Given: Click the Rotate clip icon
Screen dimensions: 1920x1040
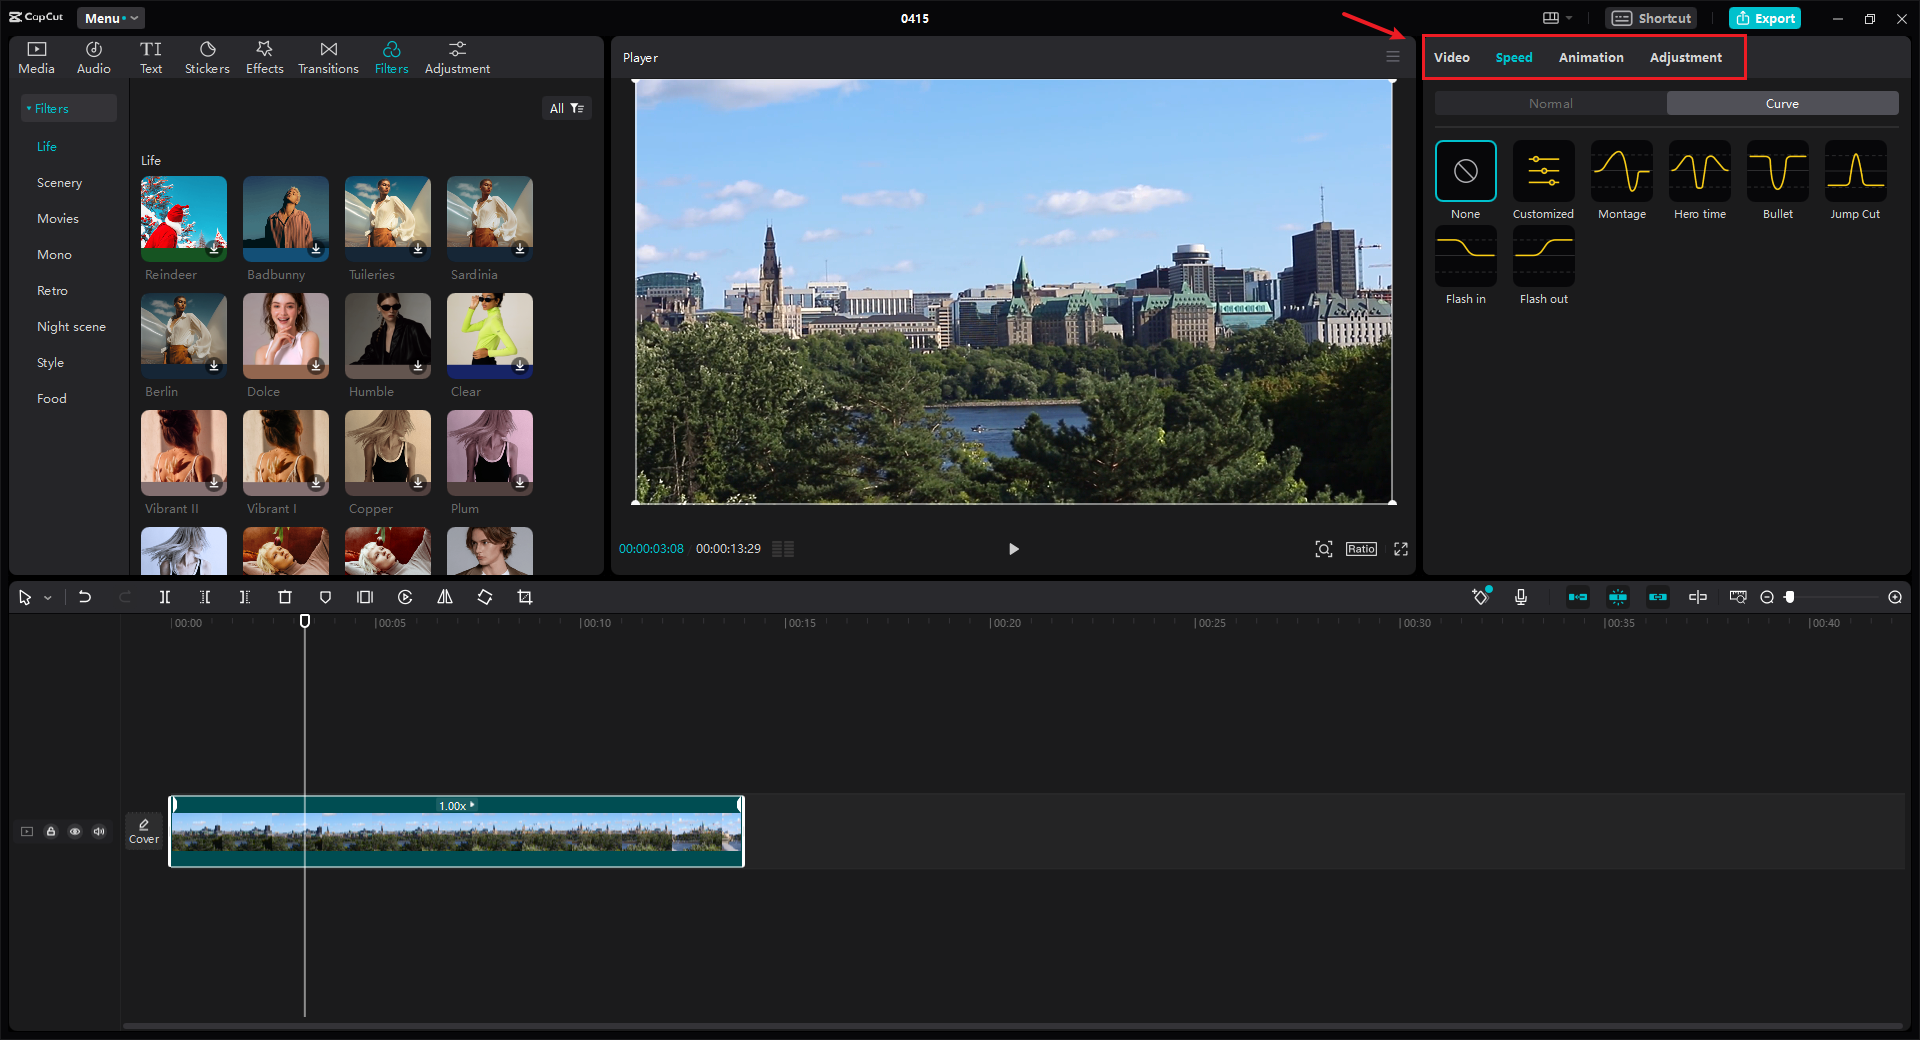Looking at the screenshot, I should (x=485, y=597).
